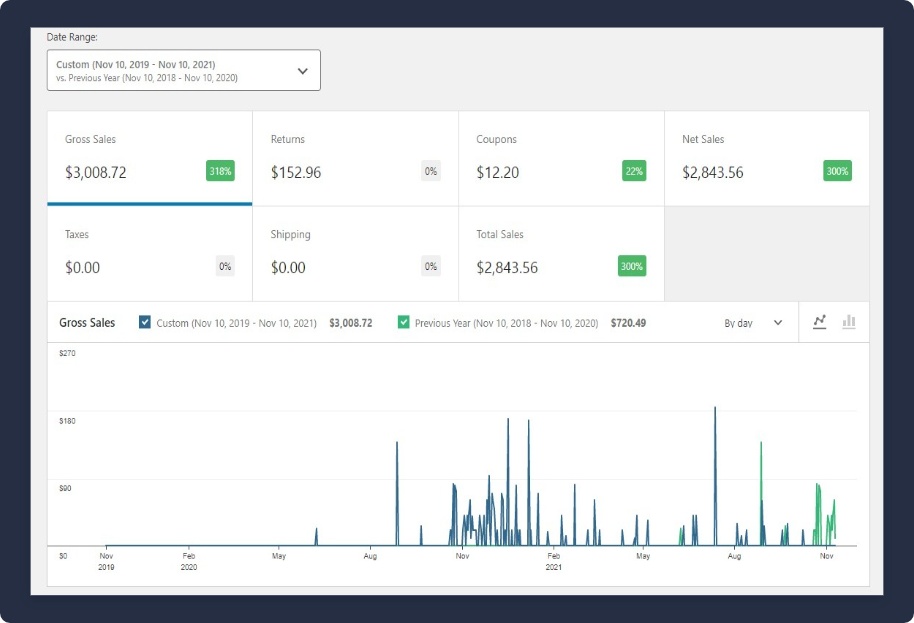Uncheck the Previous Year series checkbox
Viewport: 914px width, 623px height.
click(403, 322)
